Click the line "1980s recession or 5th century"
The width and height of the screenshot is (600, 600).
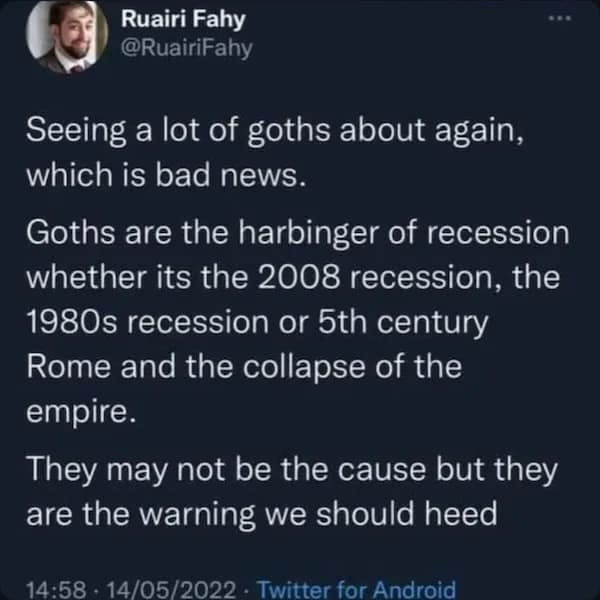[x=259, y=323]
